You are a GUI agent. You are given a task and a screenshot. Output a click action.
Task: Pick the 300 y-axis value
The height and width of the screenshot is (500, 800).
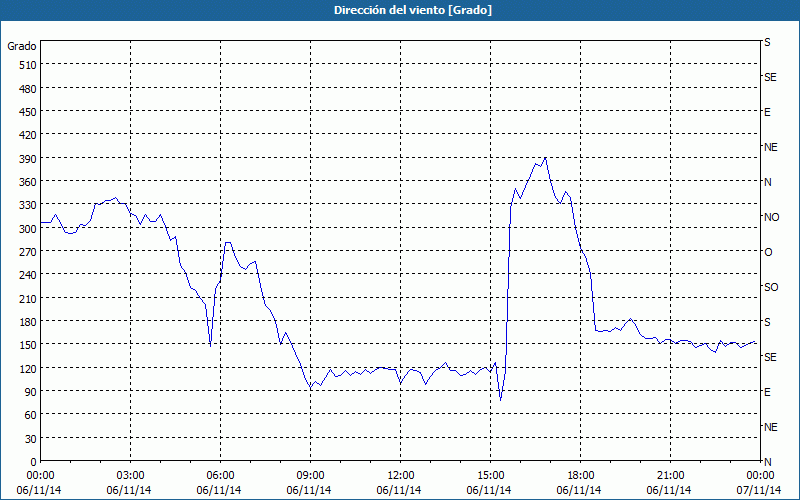pos(29,229)
